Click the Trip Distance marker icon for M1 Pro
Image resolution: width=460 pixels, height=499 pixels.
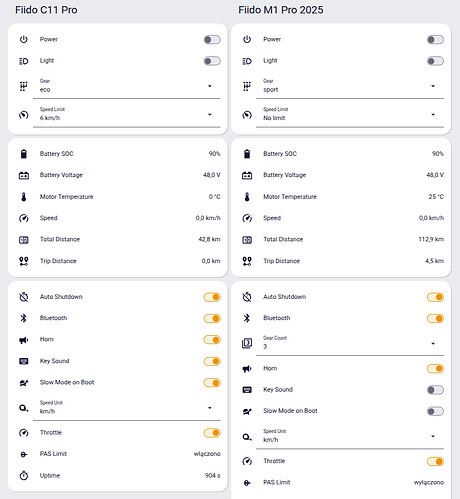(247, 261)
